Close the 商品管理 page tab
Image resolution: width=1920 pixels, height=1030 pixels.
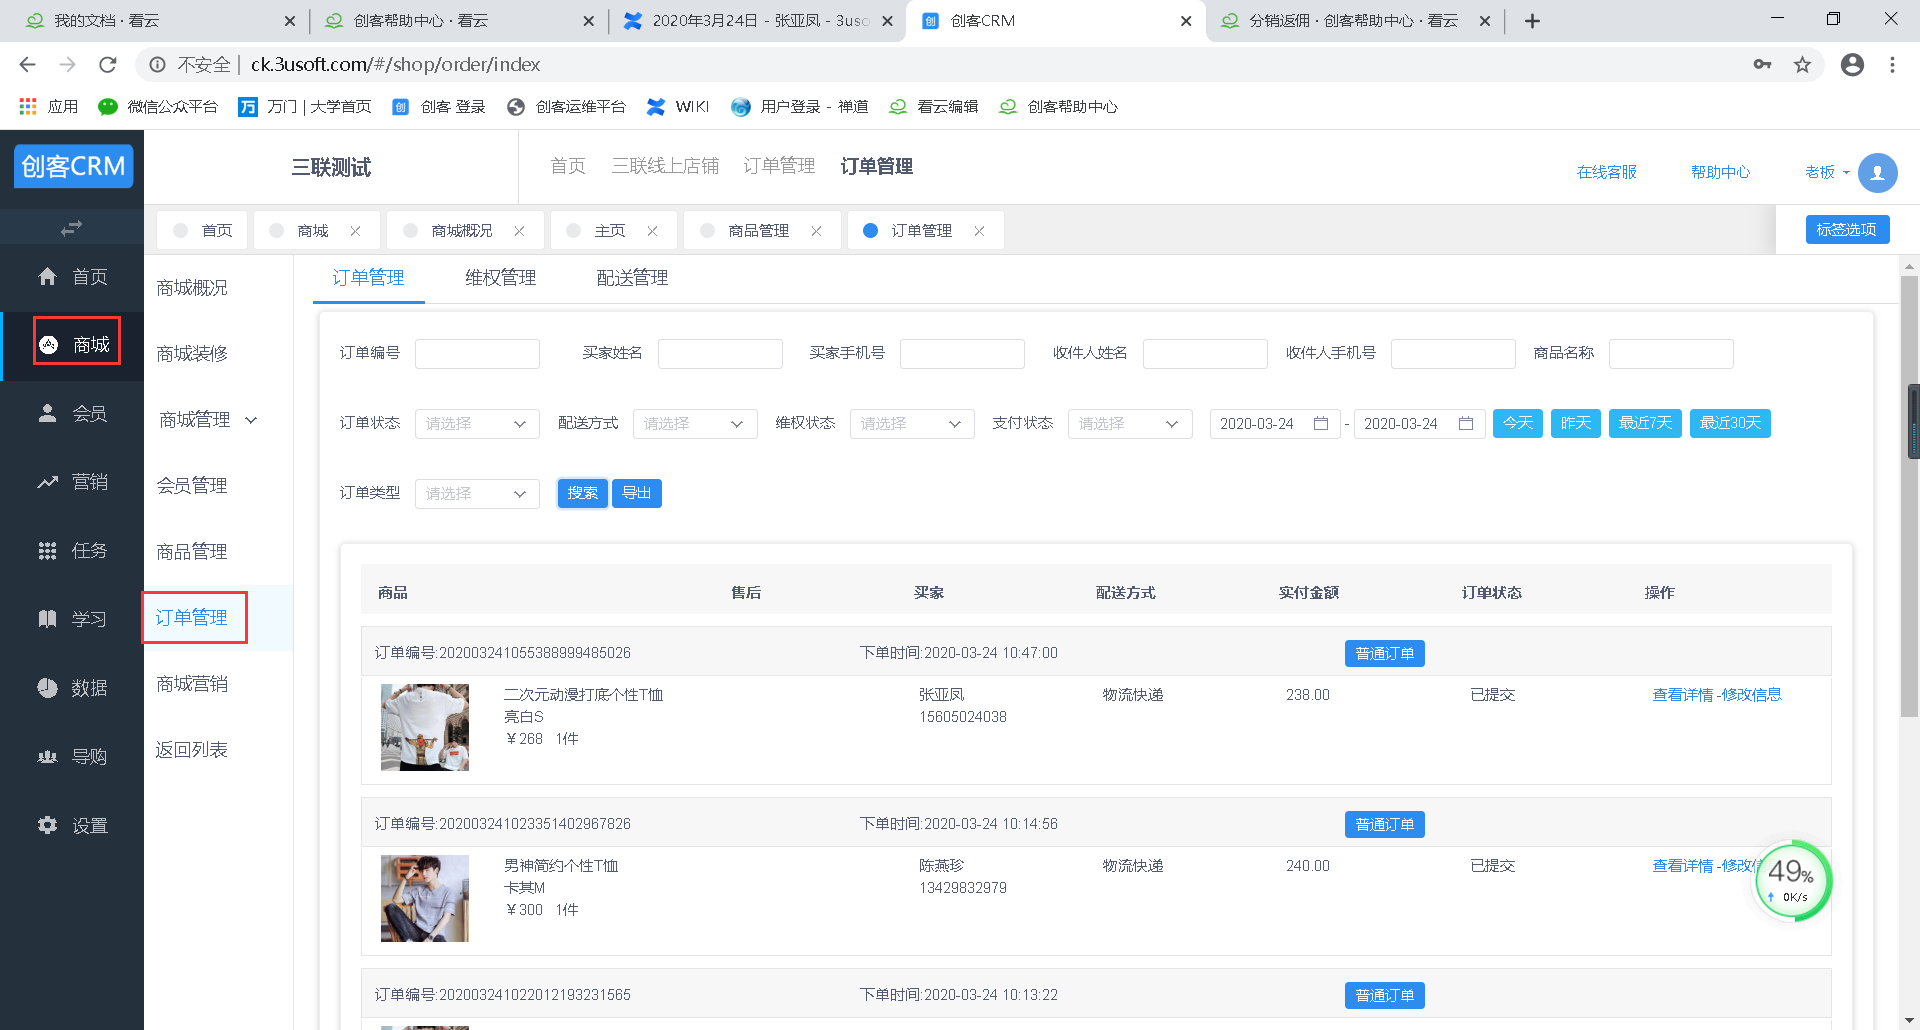click(816, 231)
